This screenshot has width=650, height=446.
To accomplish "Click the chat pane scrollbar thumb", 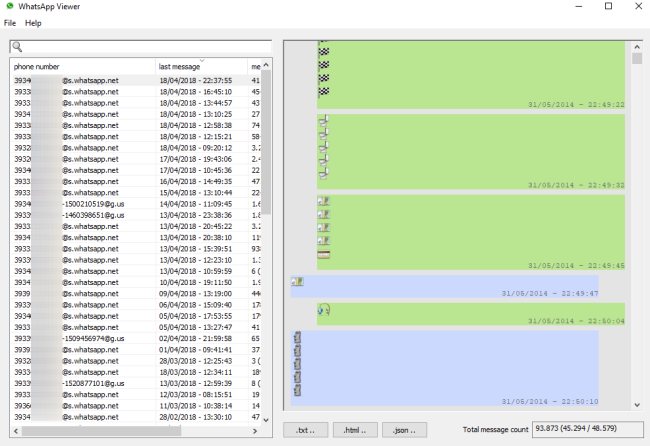I will pos(637,58).
